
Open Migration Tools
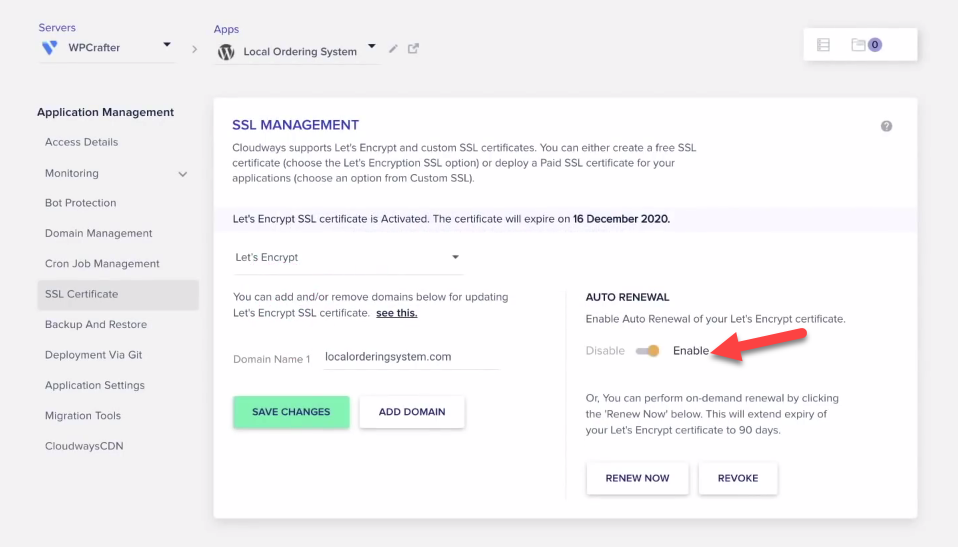83,416
